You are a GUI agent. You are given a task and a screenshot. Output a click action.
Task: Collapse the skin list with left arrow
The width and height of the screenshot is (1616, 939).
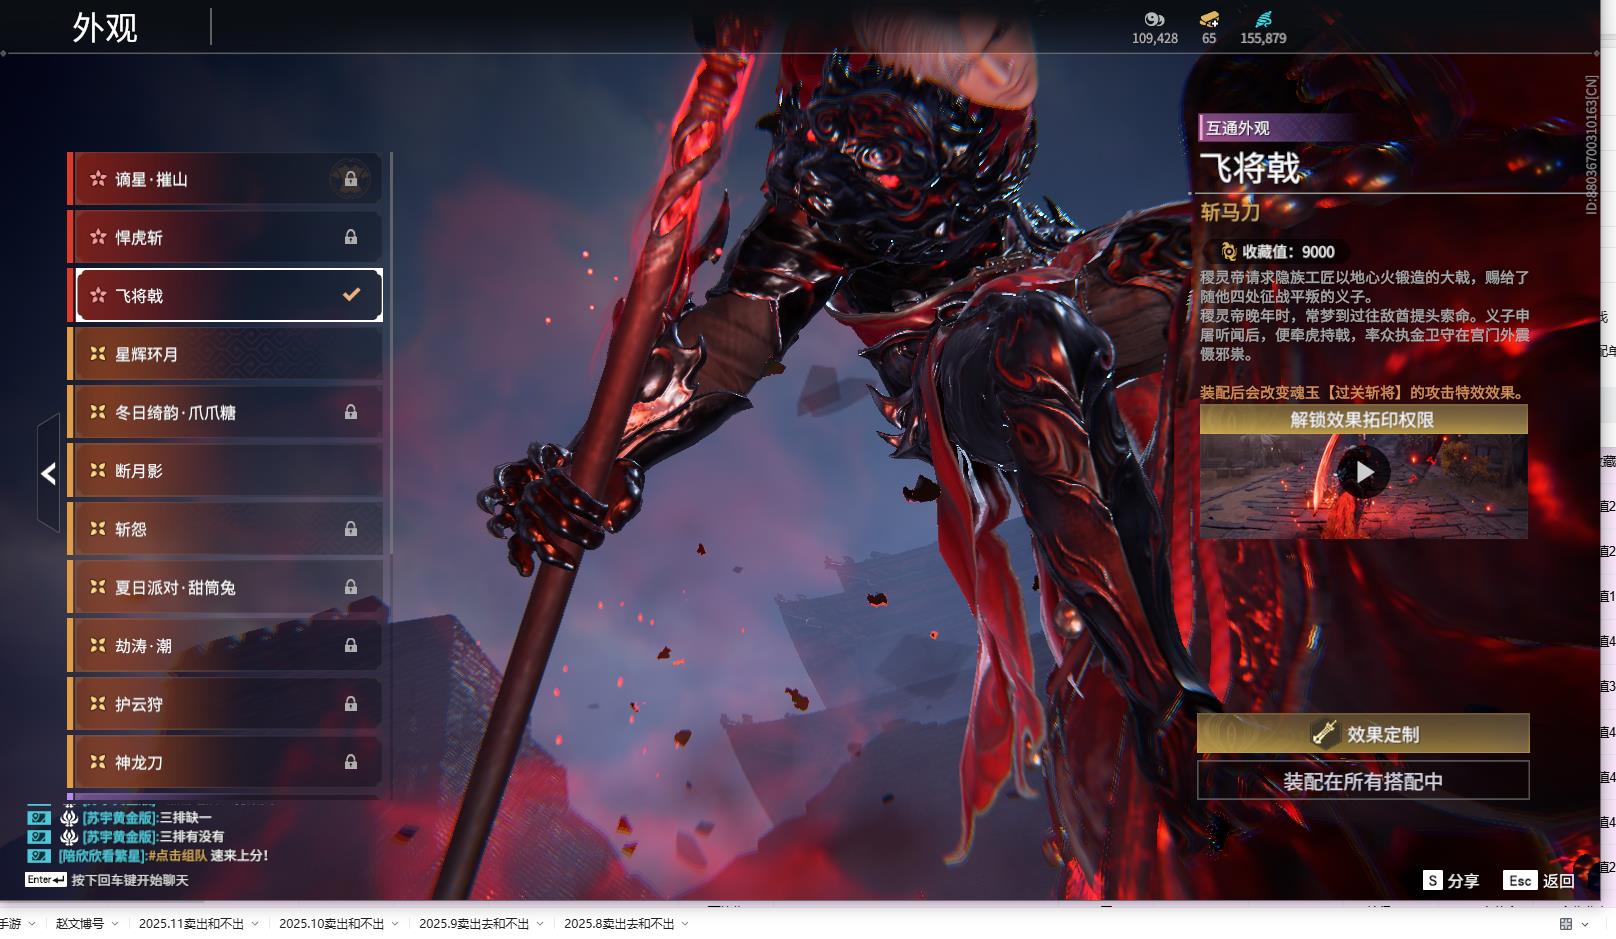(48, 473)
